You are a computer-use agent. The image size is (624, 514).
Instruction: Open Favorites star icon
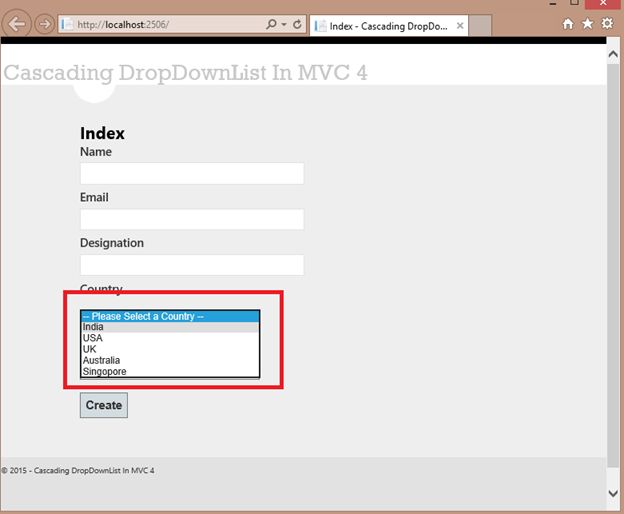[x=587, y=24]
